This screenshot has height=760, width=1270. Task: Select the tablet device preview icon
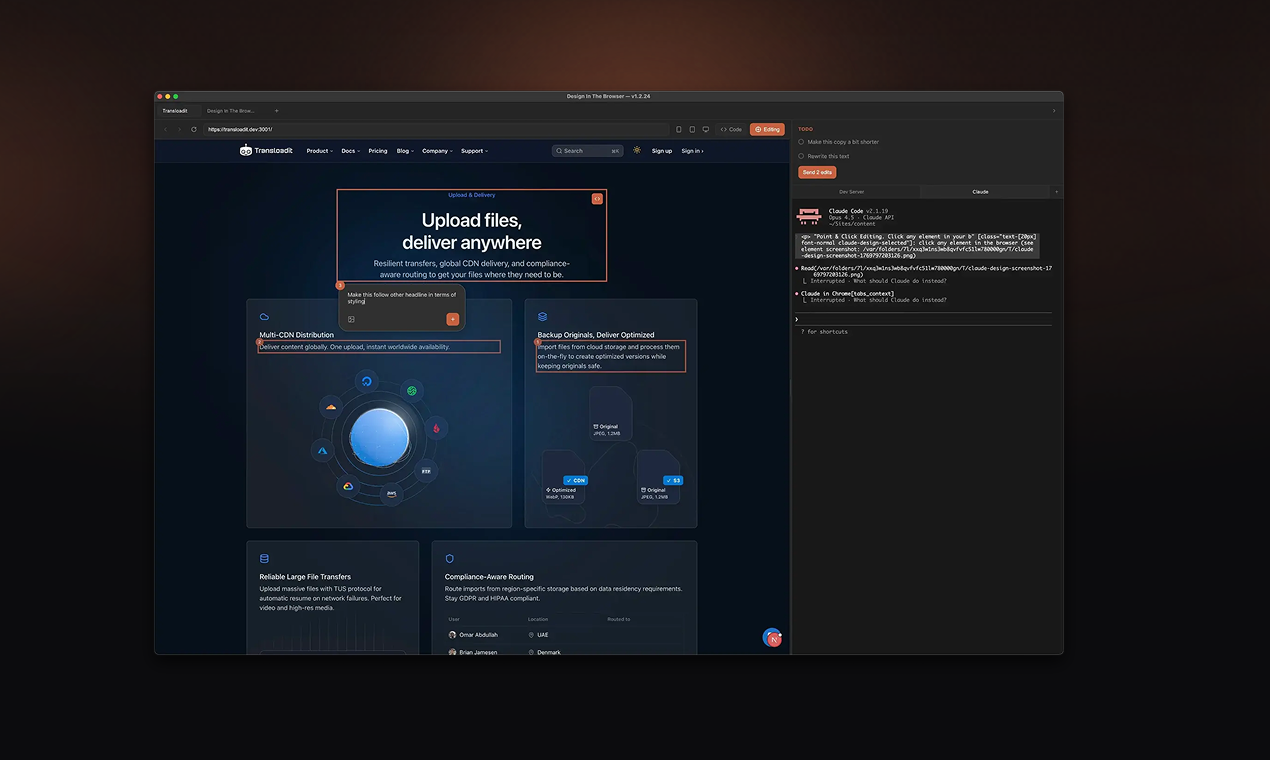tap(691, 129)
